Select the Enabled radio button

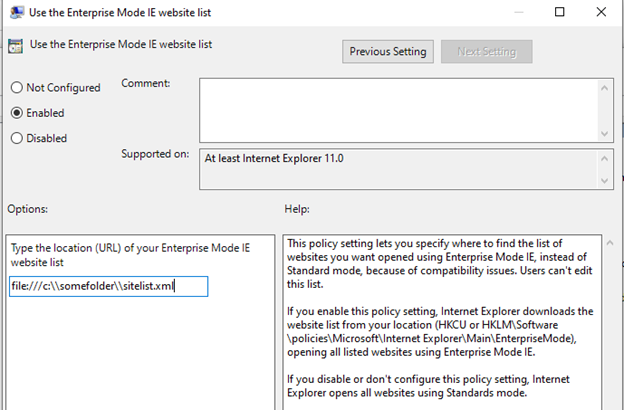tap(17, 113)
